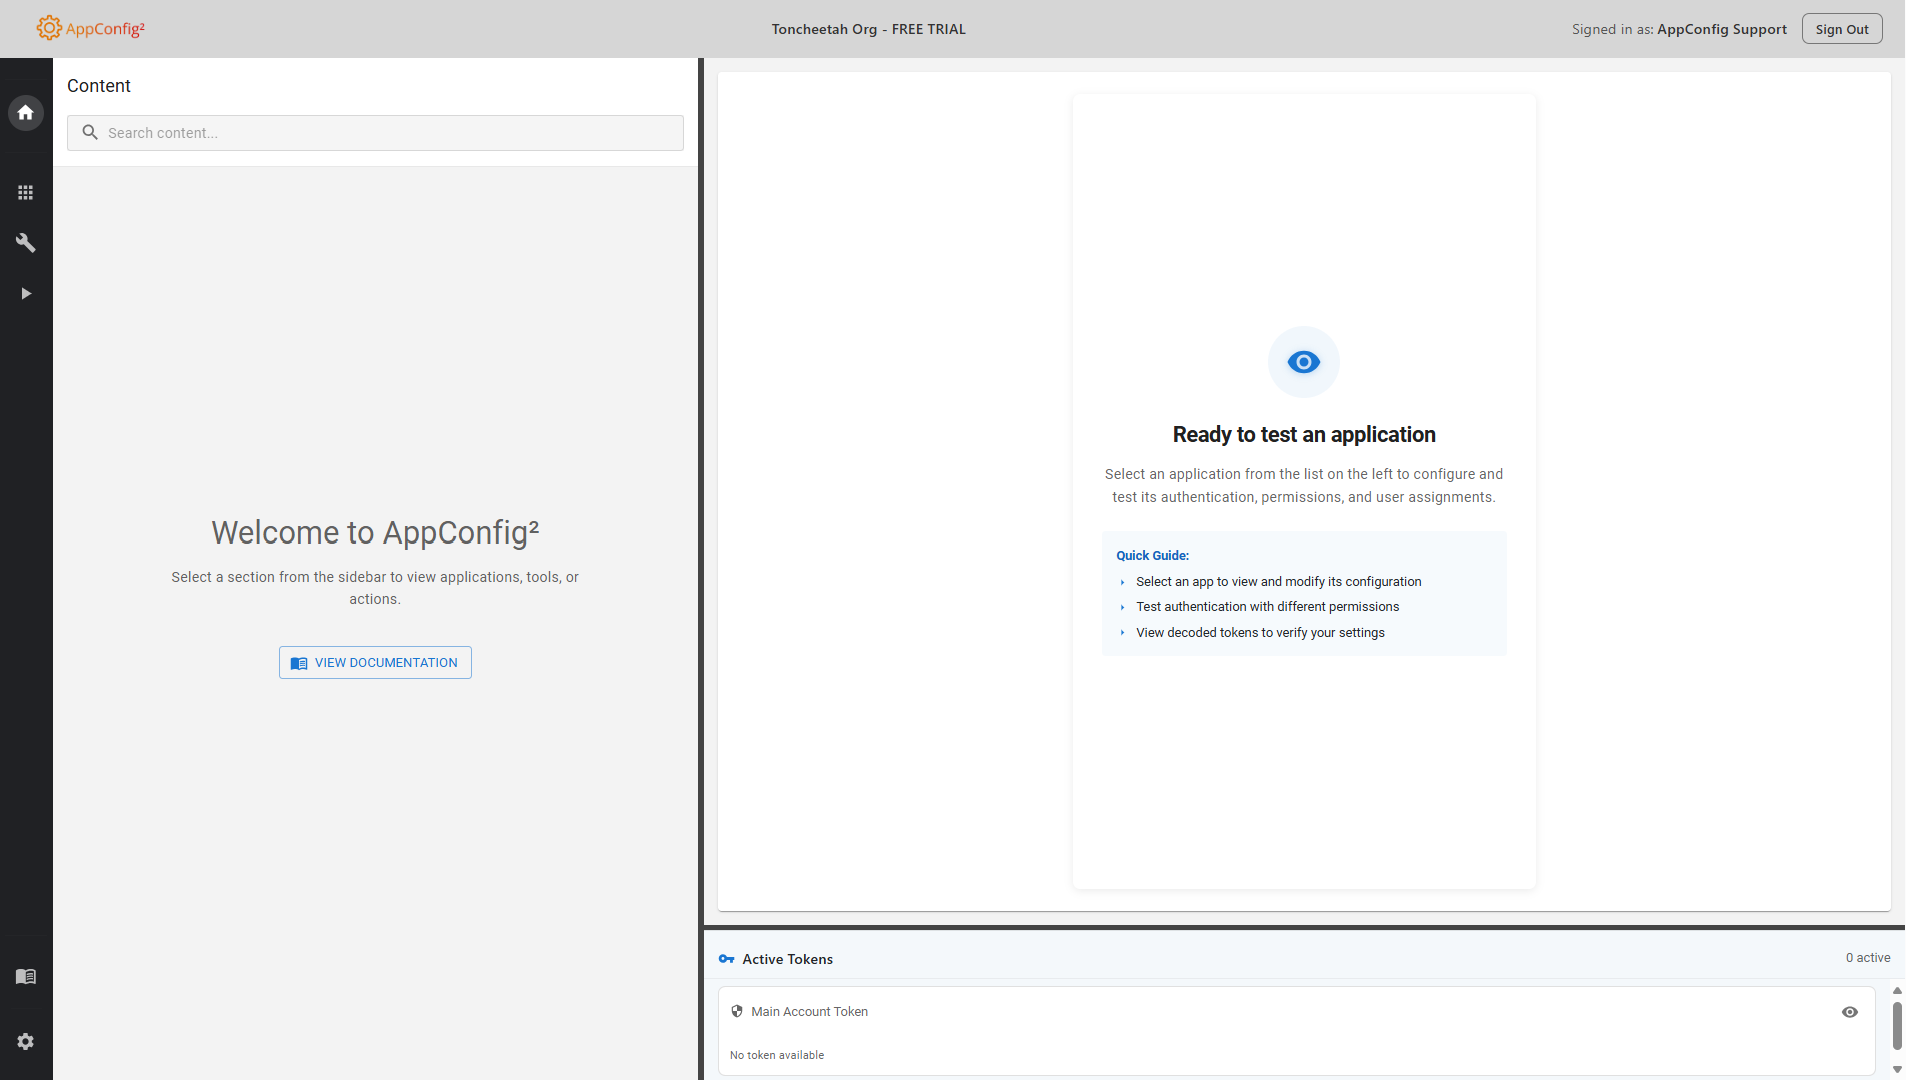1906x1080 pixels.
Task: Open View Documentation button
Action: 375,663
